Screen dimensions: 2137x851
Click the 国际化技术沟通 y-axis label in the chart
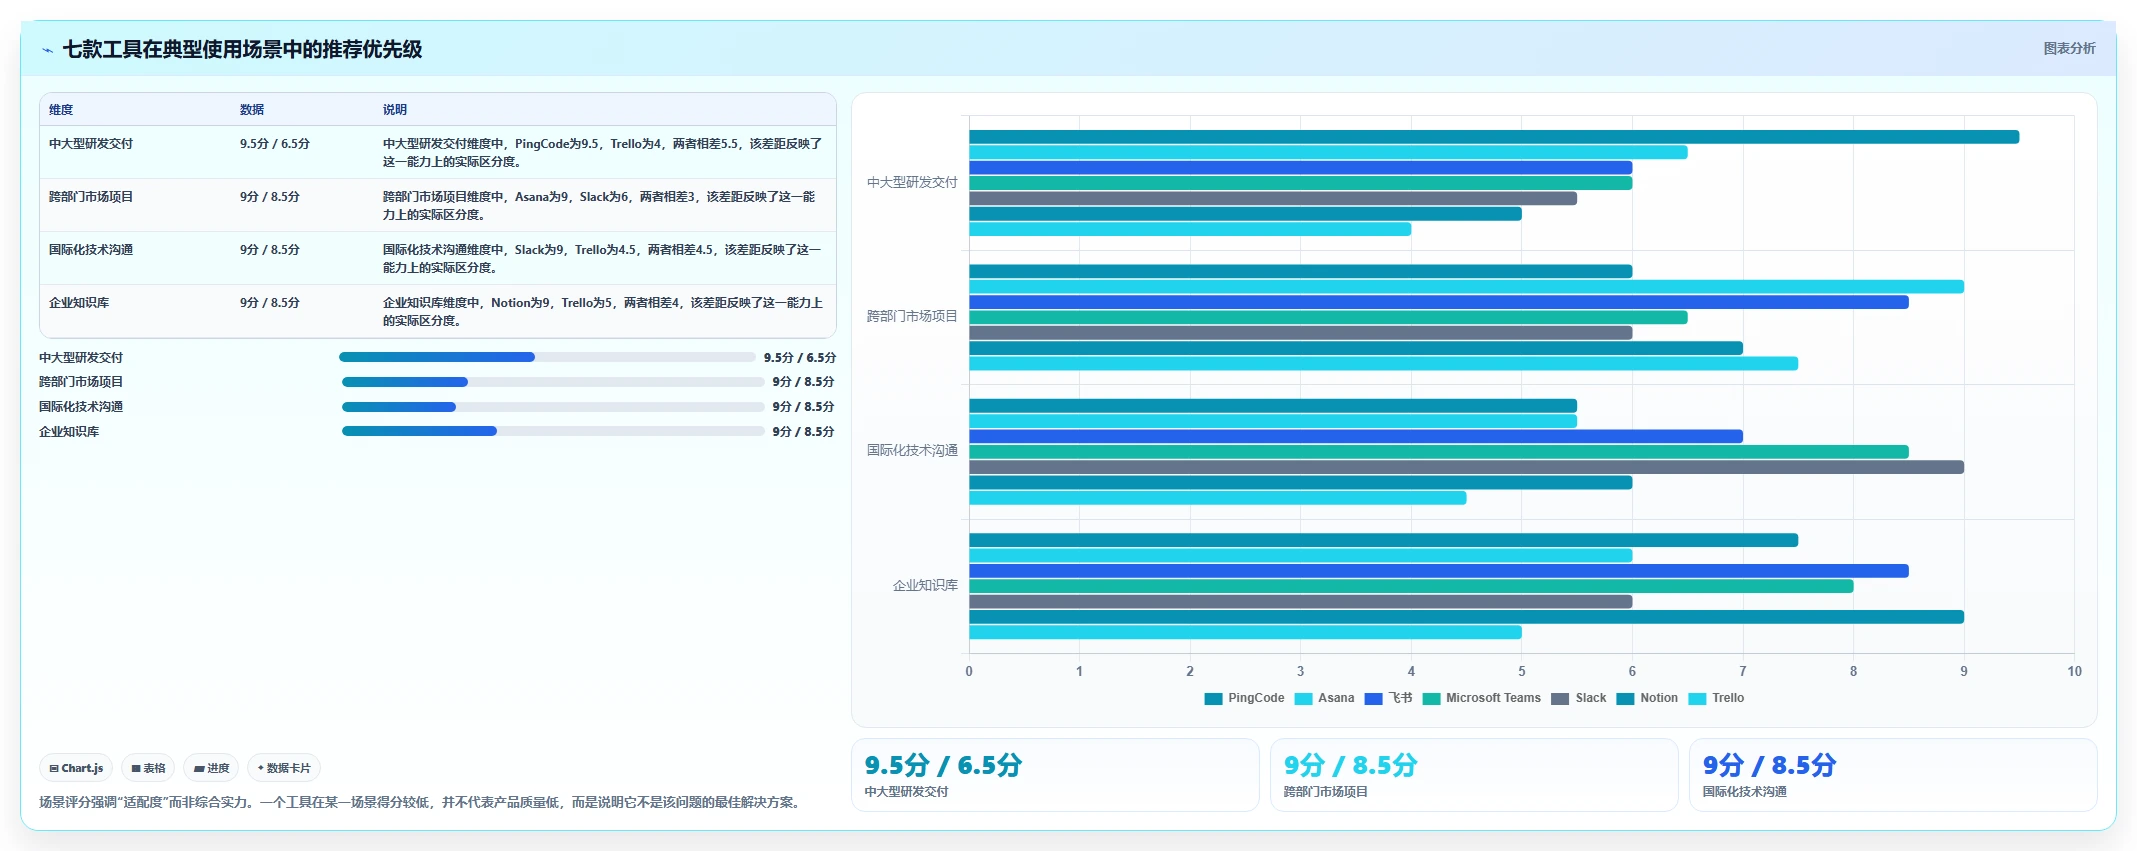[912, 450]
